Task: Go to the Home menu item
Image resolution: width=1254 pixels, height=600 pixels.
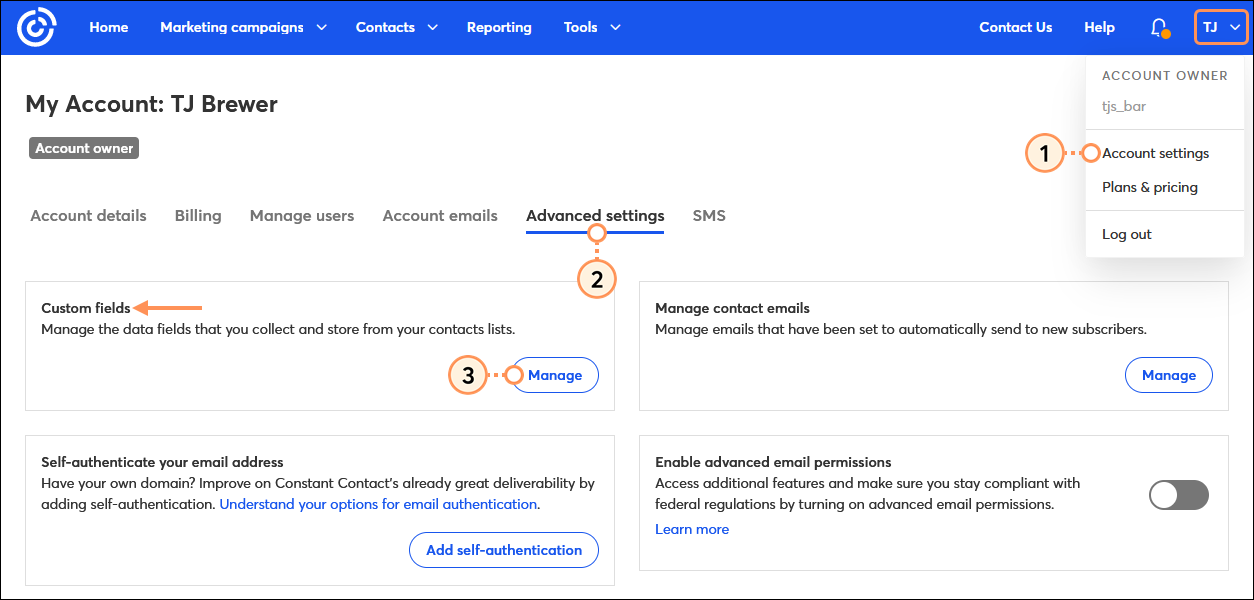Action: coord(109,27)
